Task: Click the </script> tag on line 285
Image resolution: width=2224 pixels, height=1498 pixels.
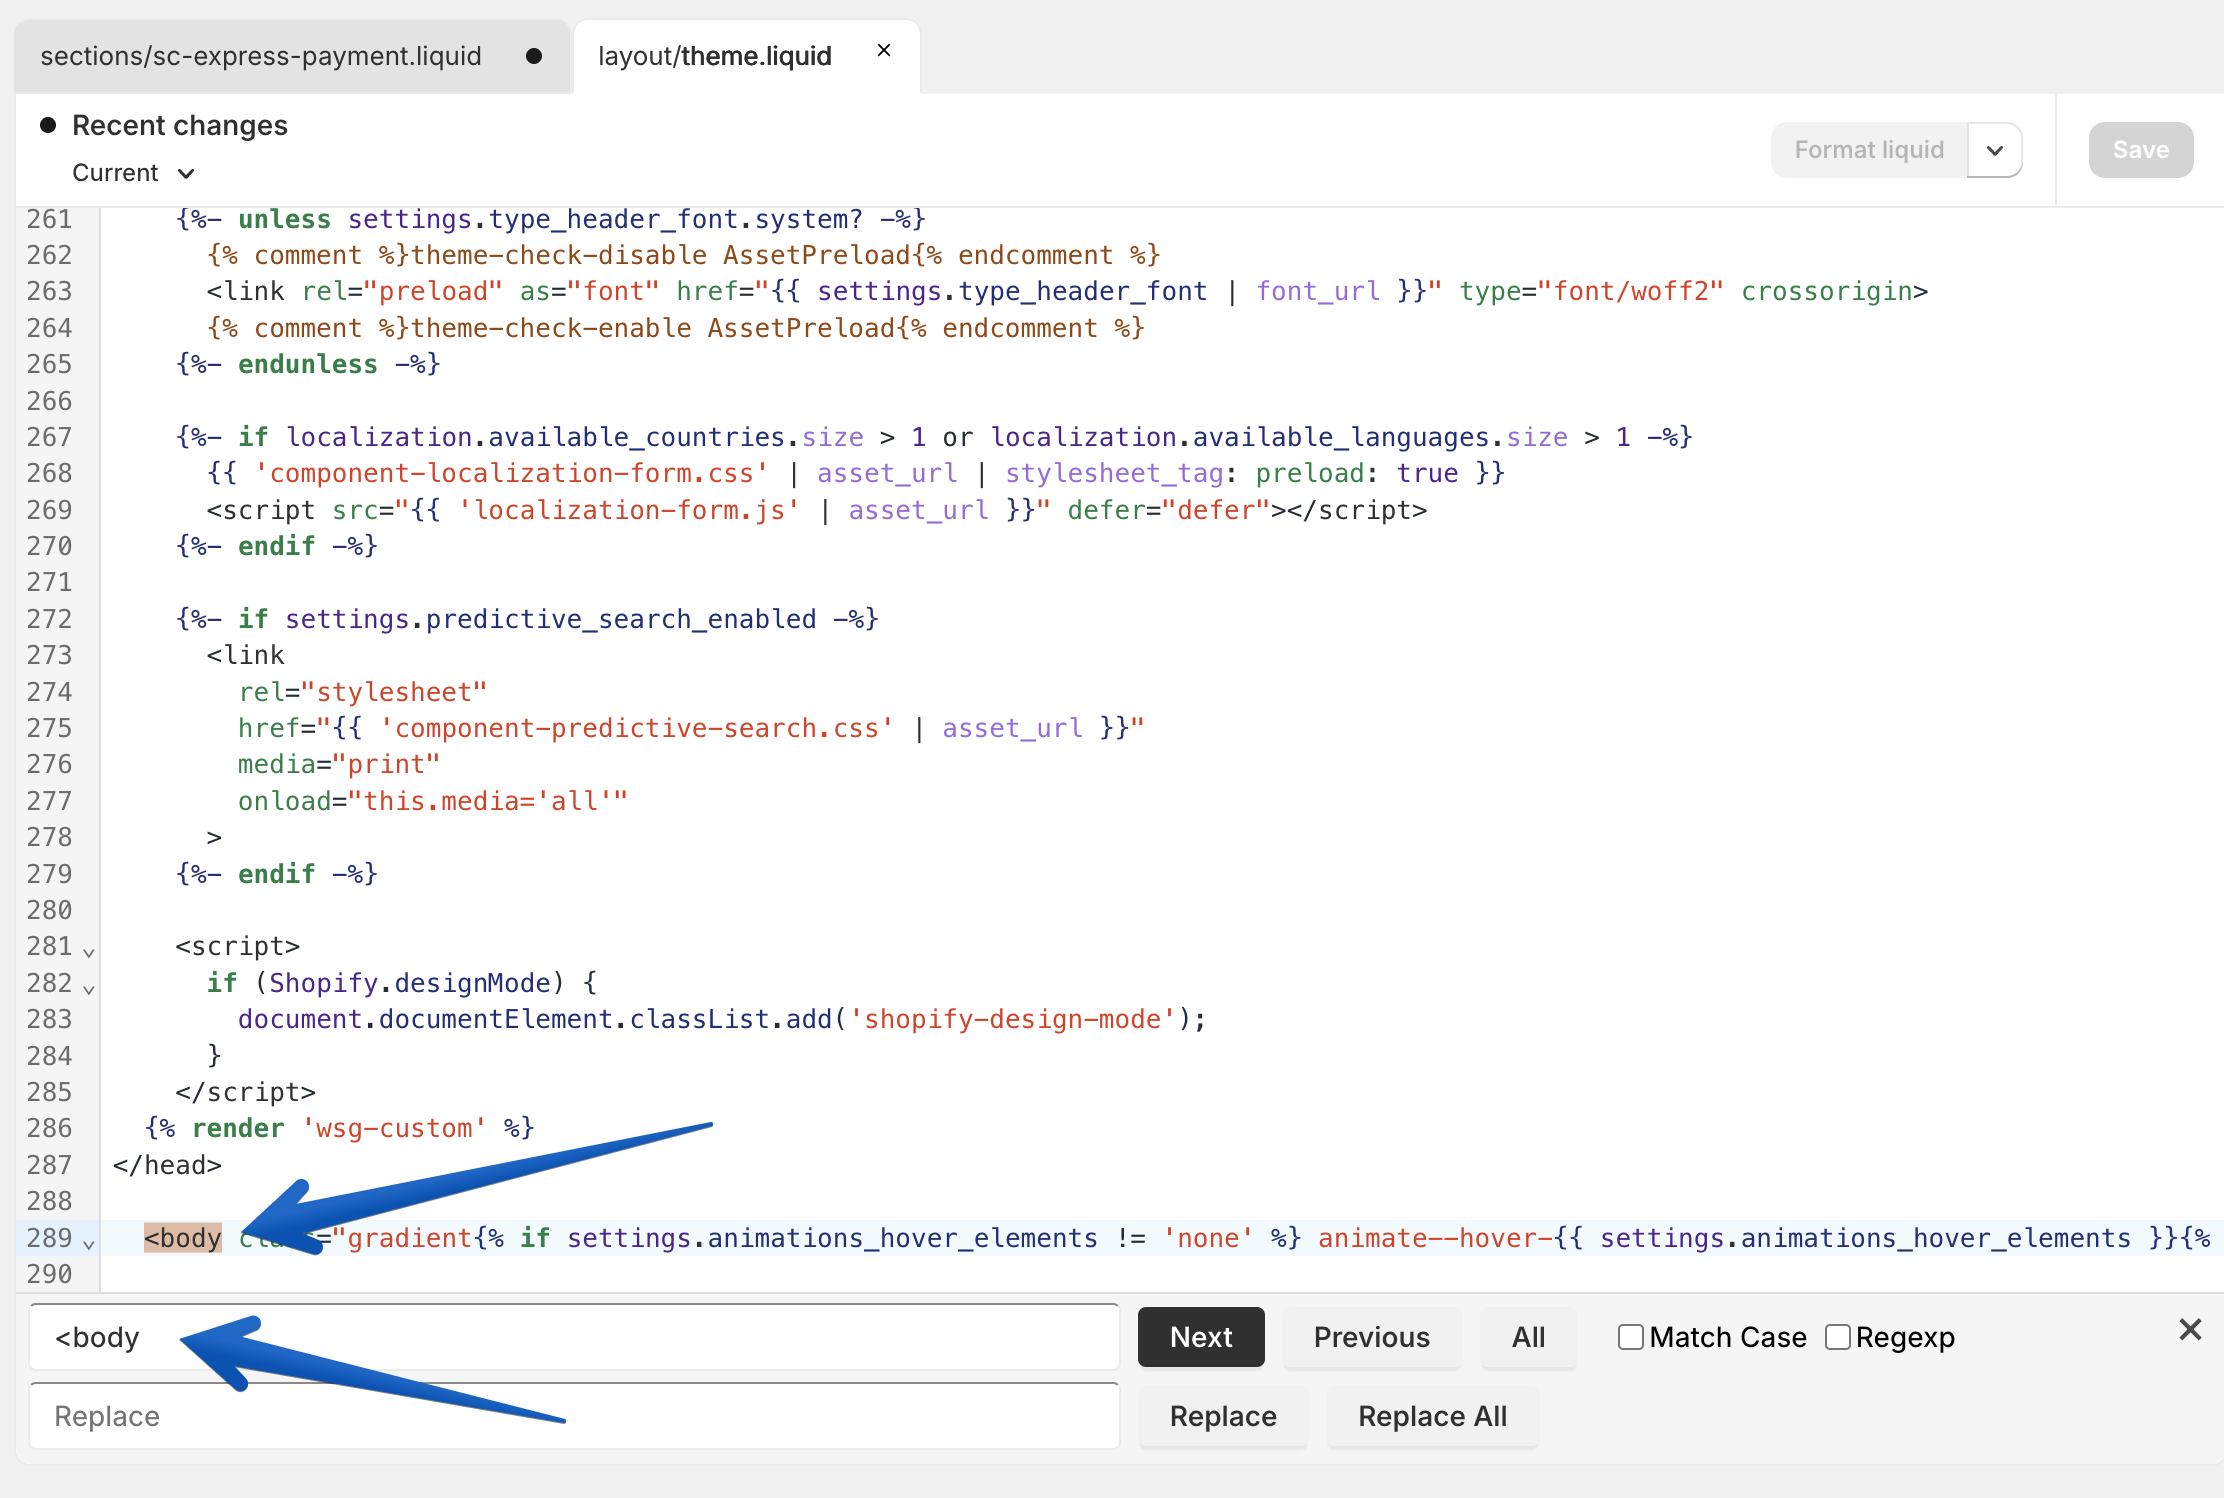Action: click(x=246, y=1092)
